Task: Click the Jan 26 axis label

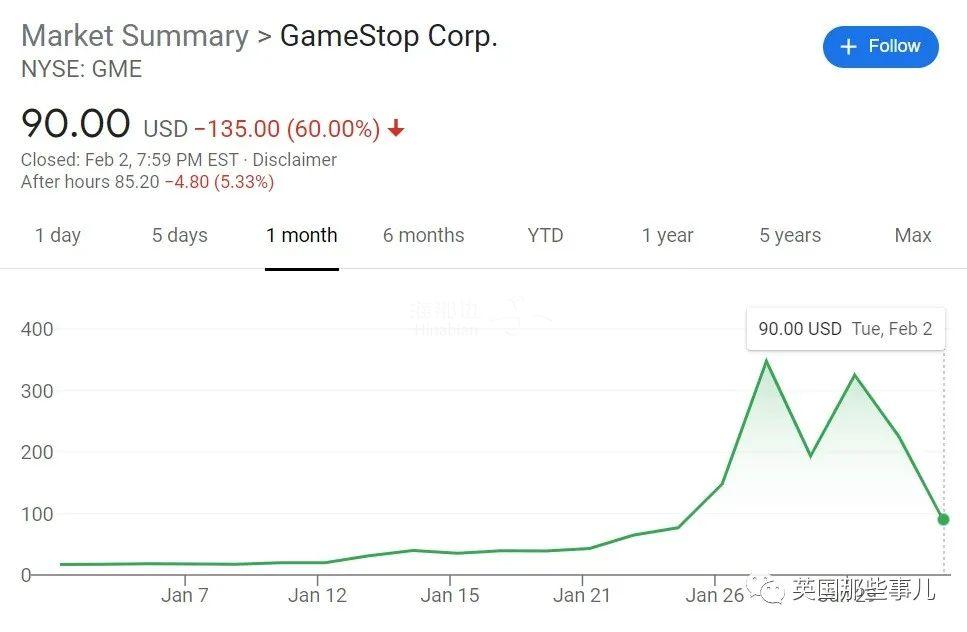Action: coord(714,595)
